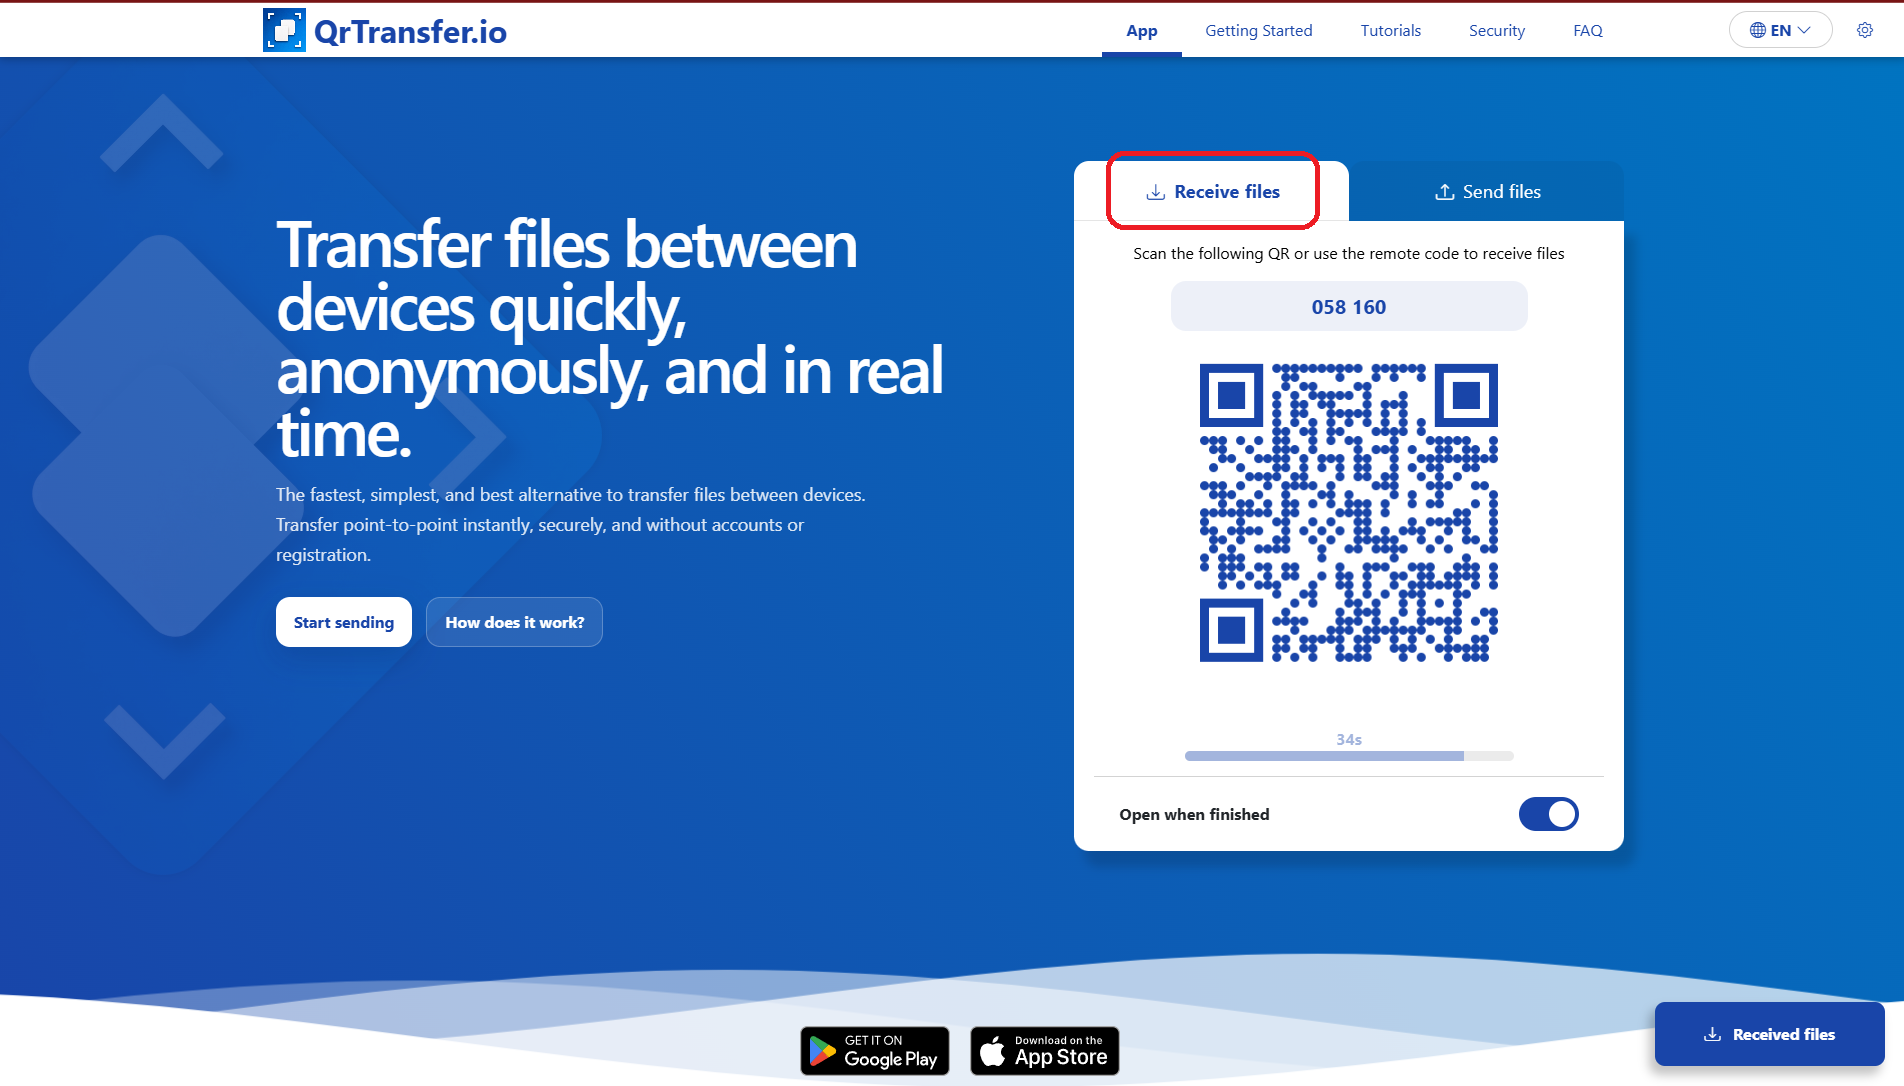This screenshot has width=1904, height=1086.
Task: Switch to the App nav tab
Action: click(x=1141, y=31)
